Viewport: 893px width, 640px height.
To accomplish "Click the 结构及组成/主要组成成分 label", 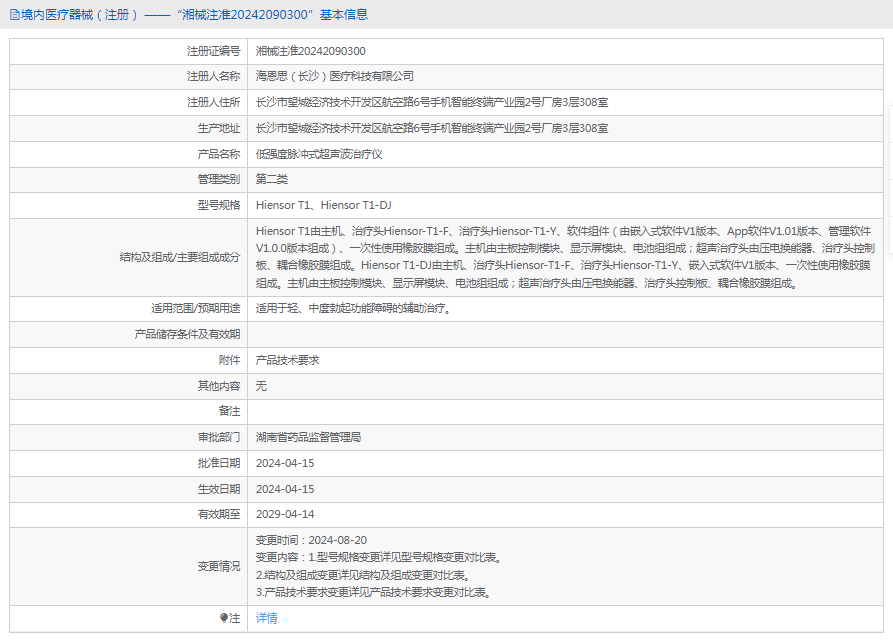I will [x=180, y=257].
